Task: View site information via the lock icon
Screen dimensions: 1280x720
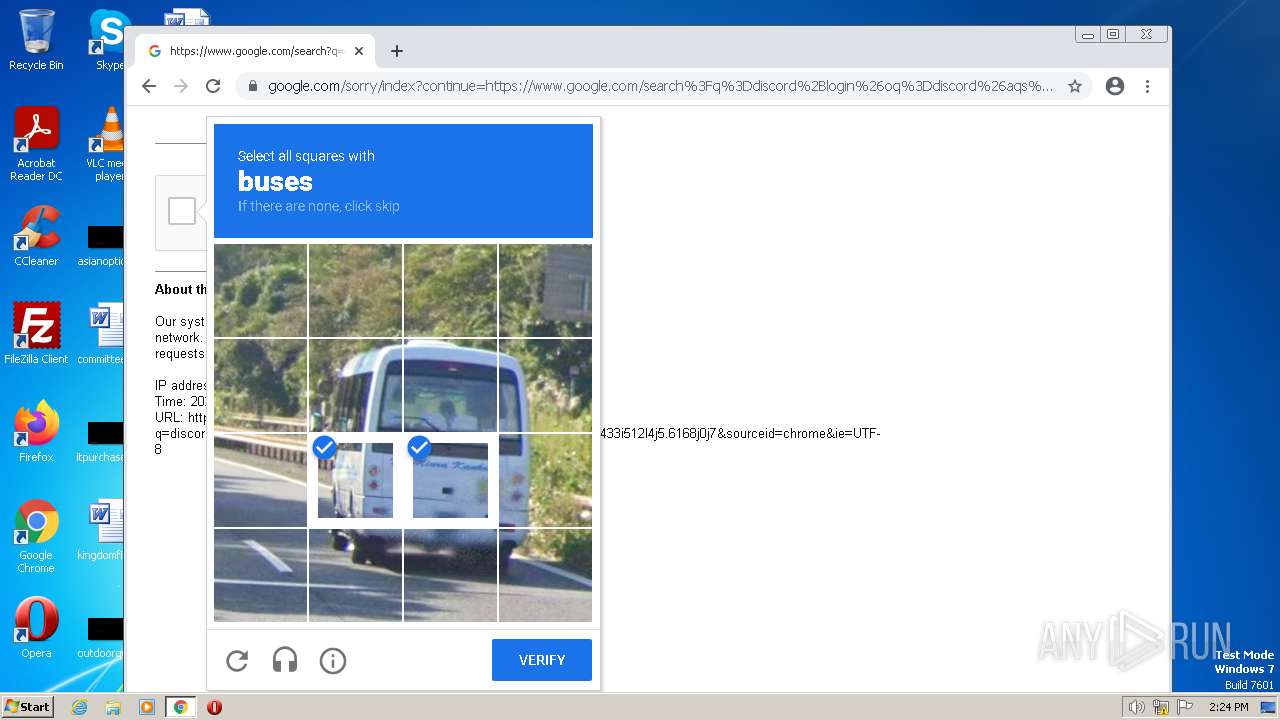Action: [253, 86]
